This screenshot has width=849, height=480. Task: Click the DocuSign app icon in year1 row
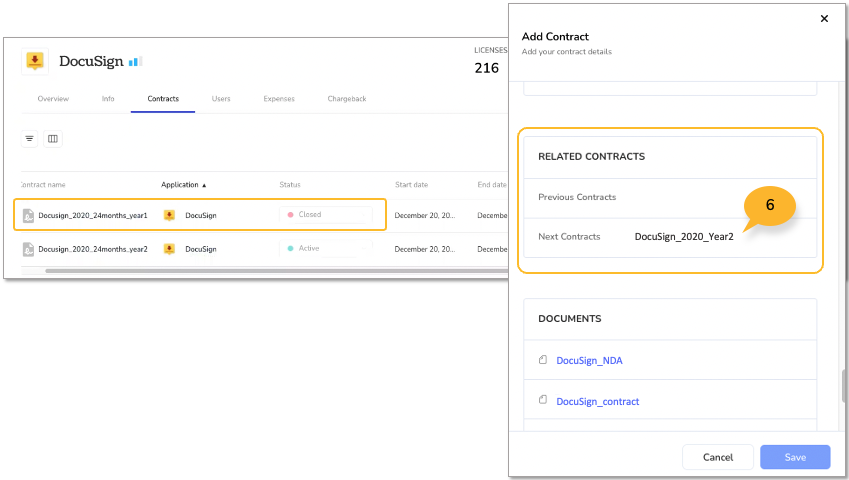tap(169, 215)
